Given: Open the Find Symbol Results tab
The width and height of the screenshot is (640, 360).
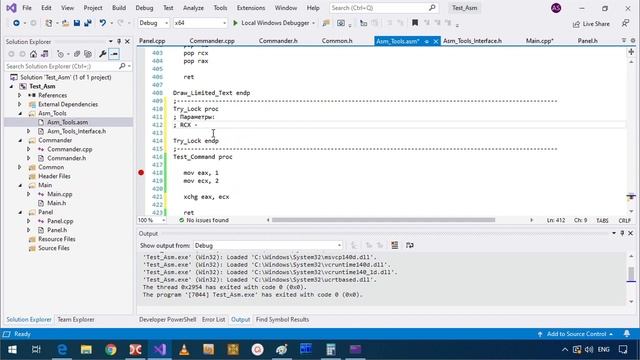Looking at the screenshot, I should coord(282,320).
